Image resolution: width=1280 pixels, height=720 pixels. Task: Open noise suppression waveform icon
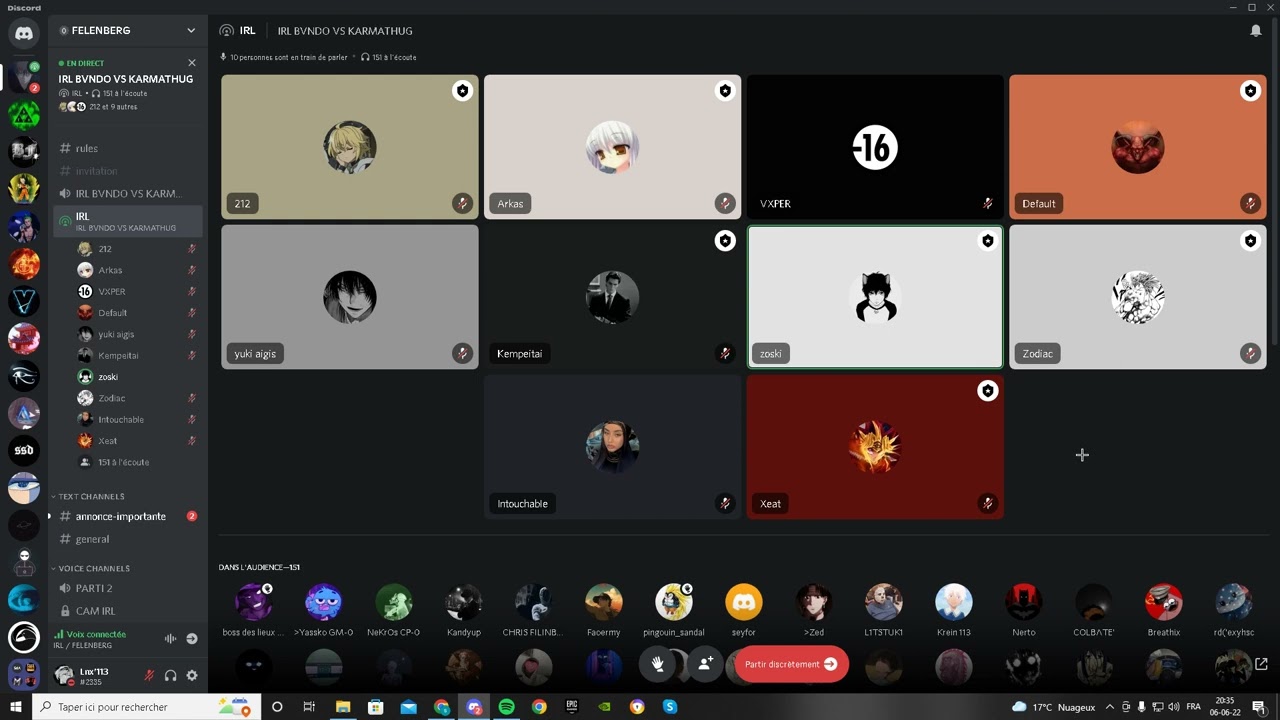tap(170, 638)
